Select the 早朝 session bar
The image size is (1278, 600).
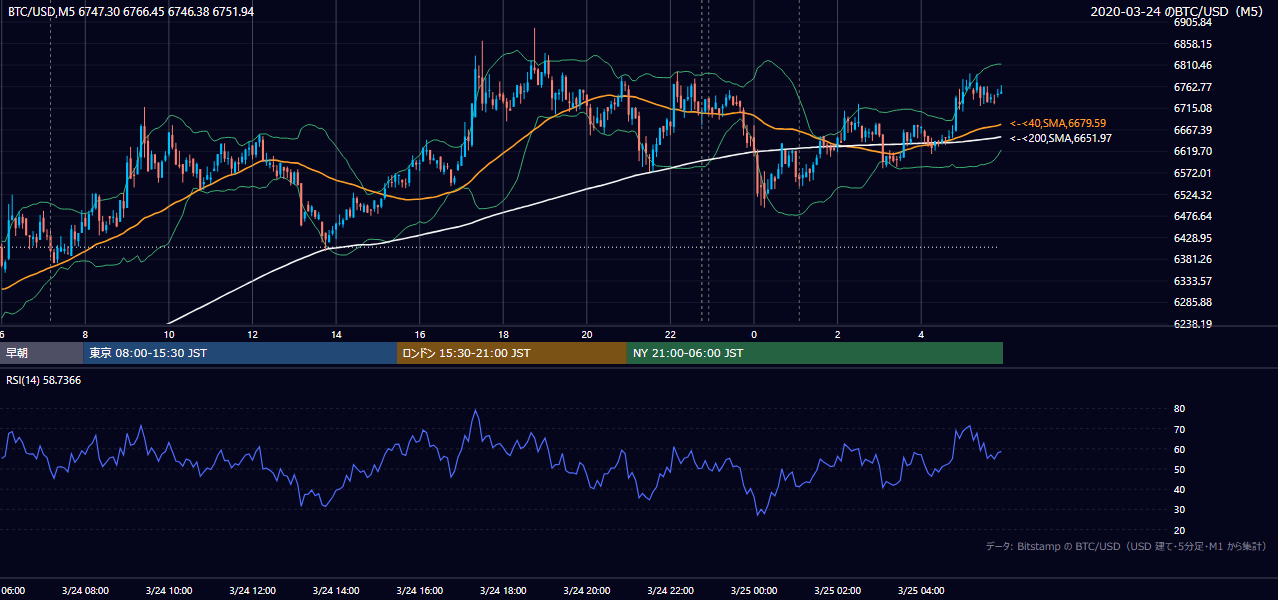click(41, 353)
